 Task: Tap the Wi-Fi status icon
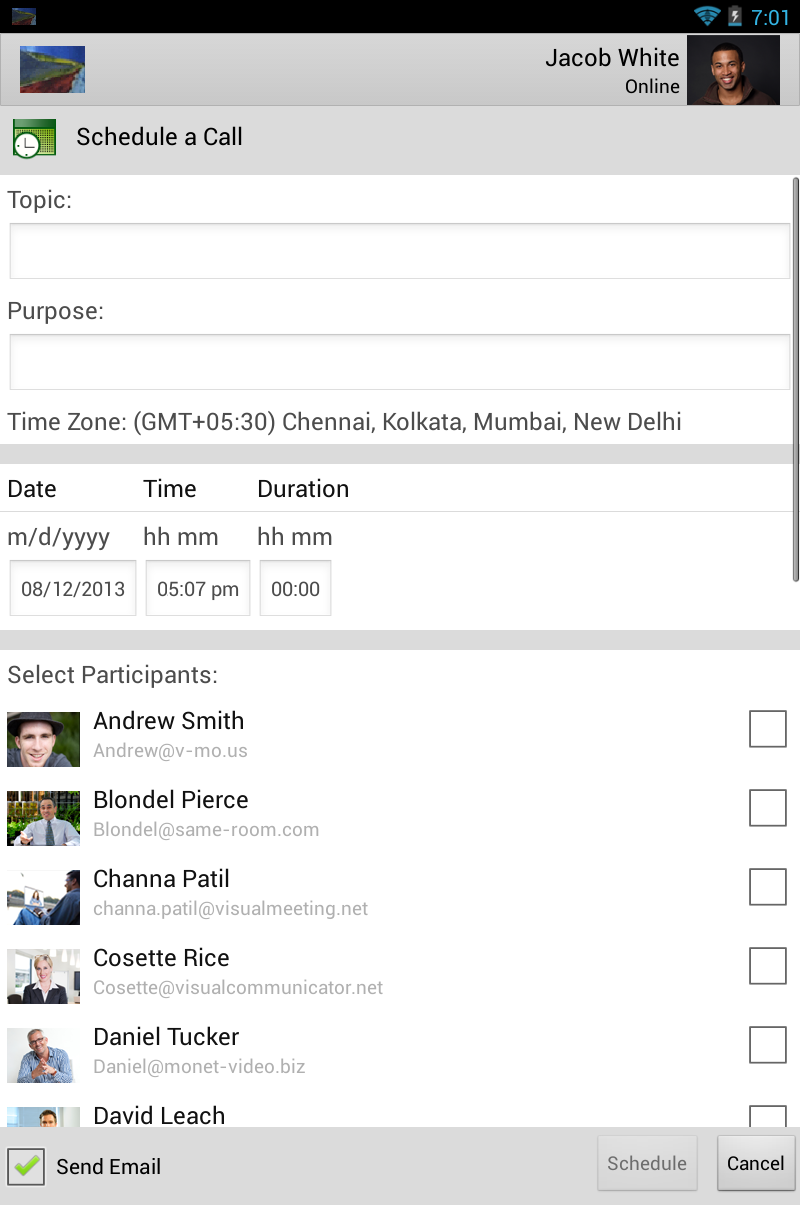[x=707, y=16]
